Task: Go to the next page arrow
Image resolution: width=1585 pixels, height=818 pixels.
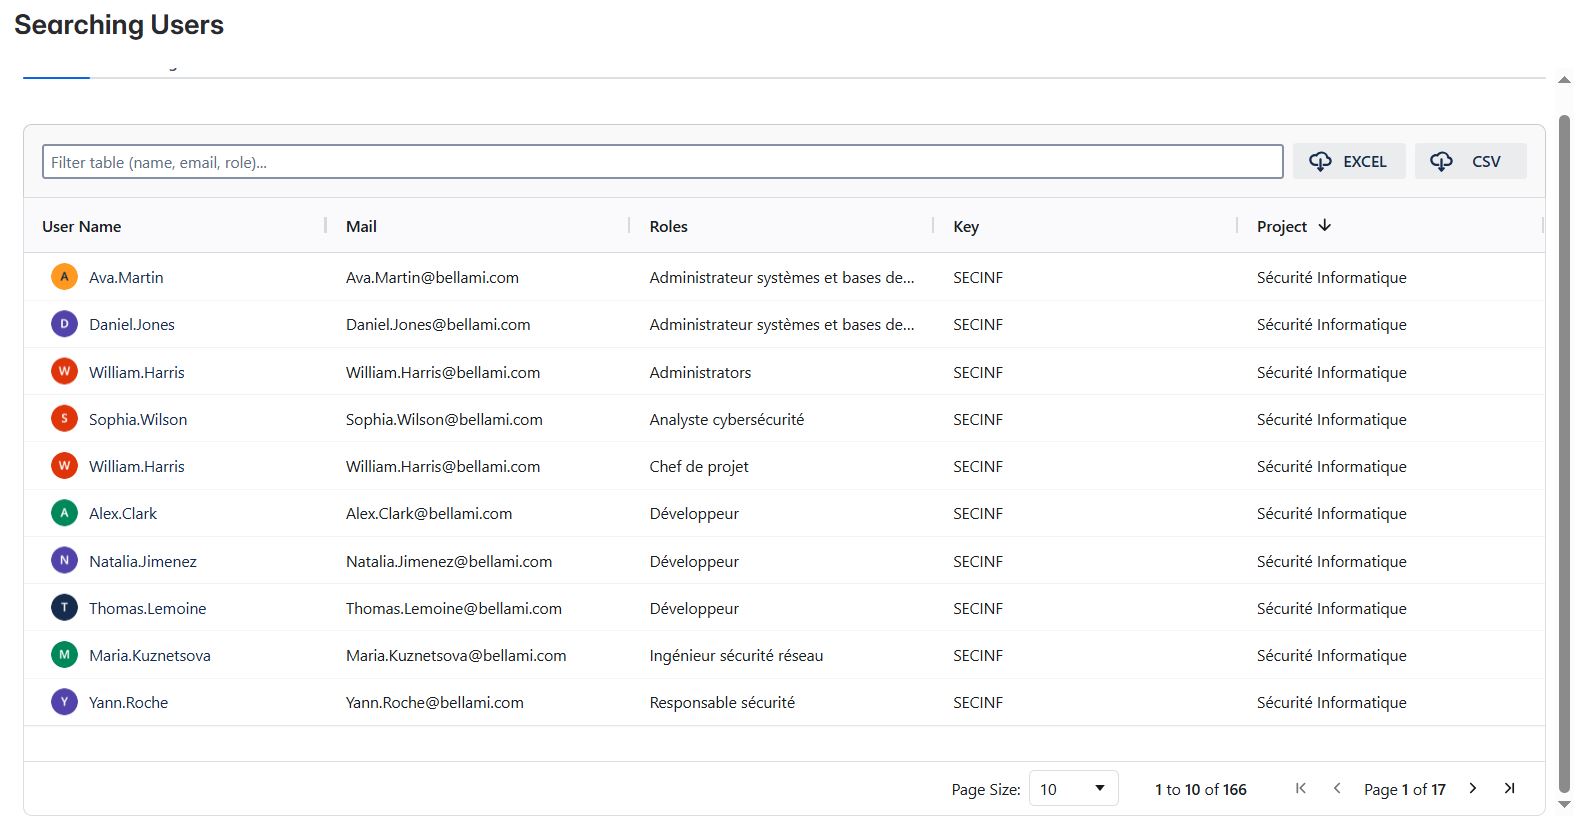Action: tap(1472, 789)
